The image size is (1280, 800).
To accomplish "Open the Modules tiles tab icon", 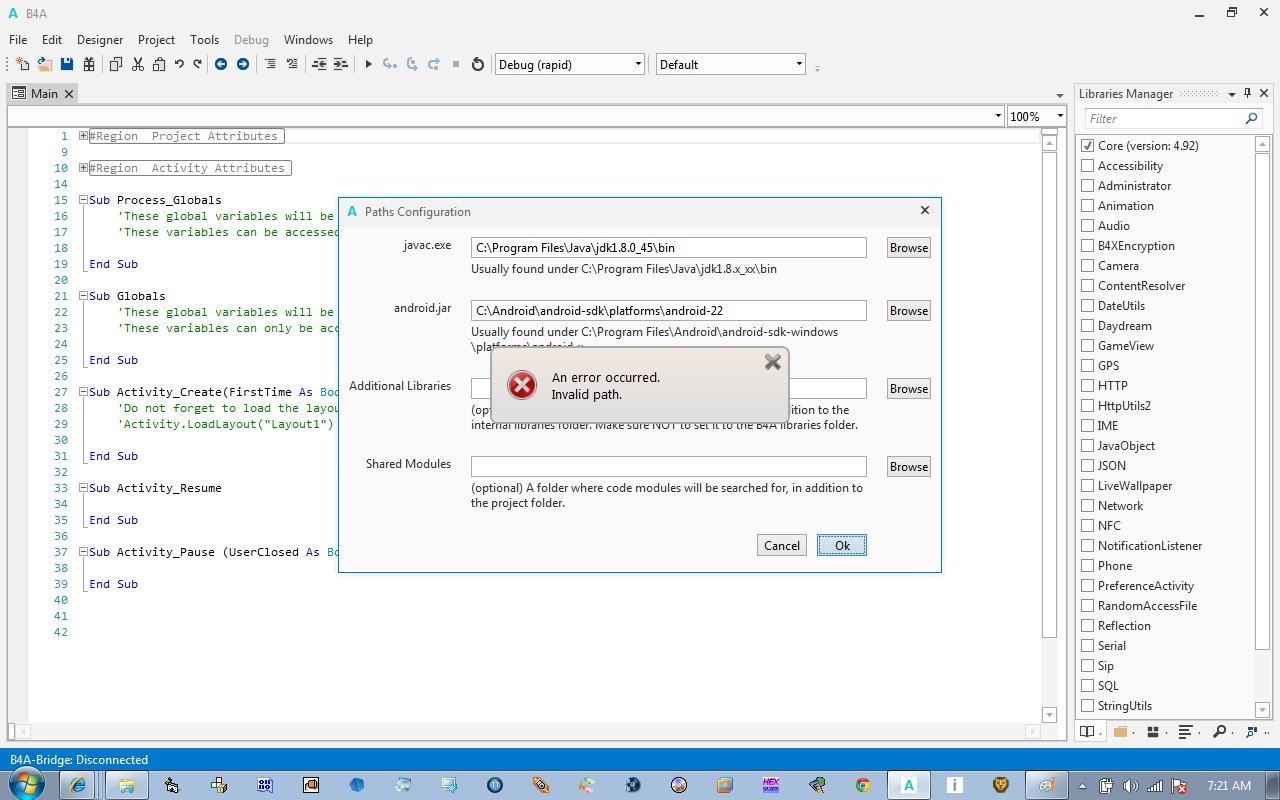I will click(x=1153, y=731).
